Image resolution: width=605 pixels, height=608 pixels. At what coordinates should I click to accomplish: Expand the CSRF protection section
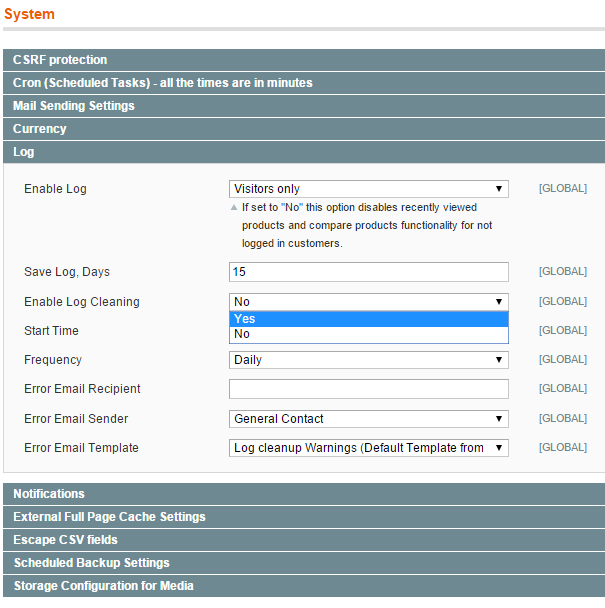[304, 60]
